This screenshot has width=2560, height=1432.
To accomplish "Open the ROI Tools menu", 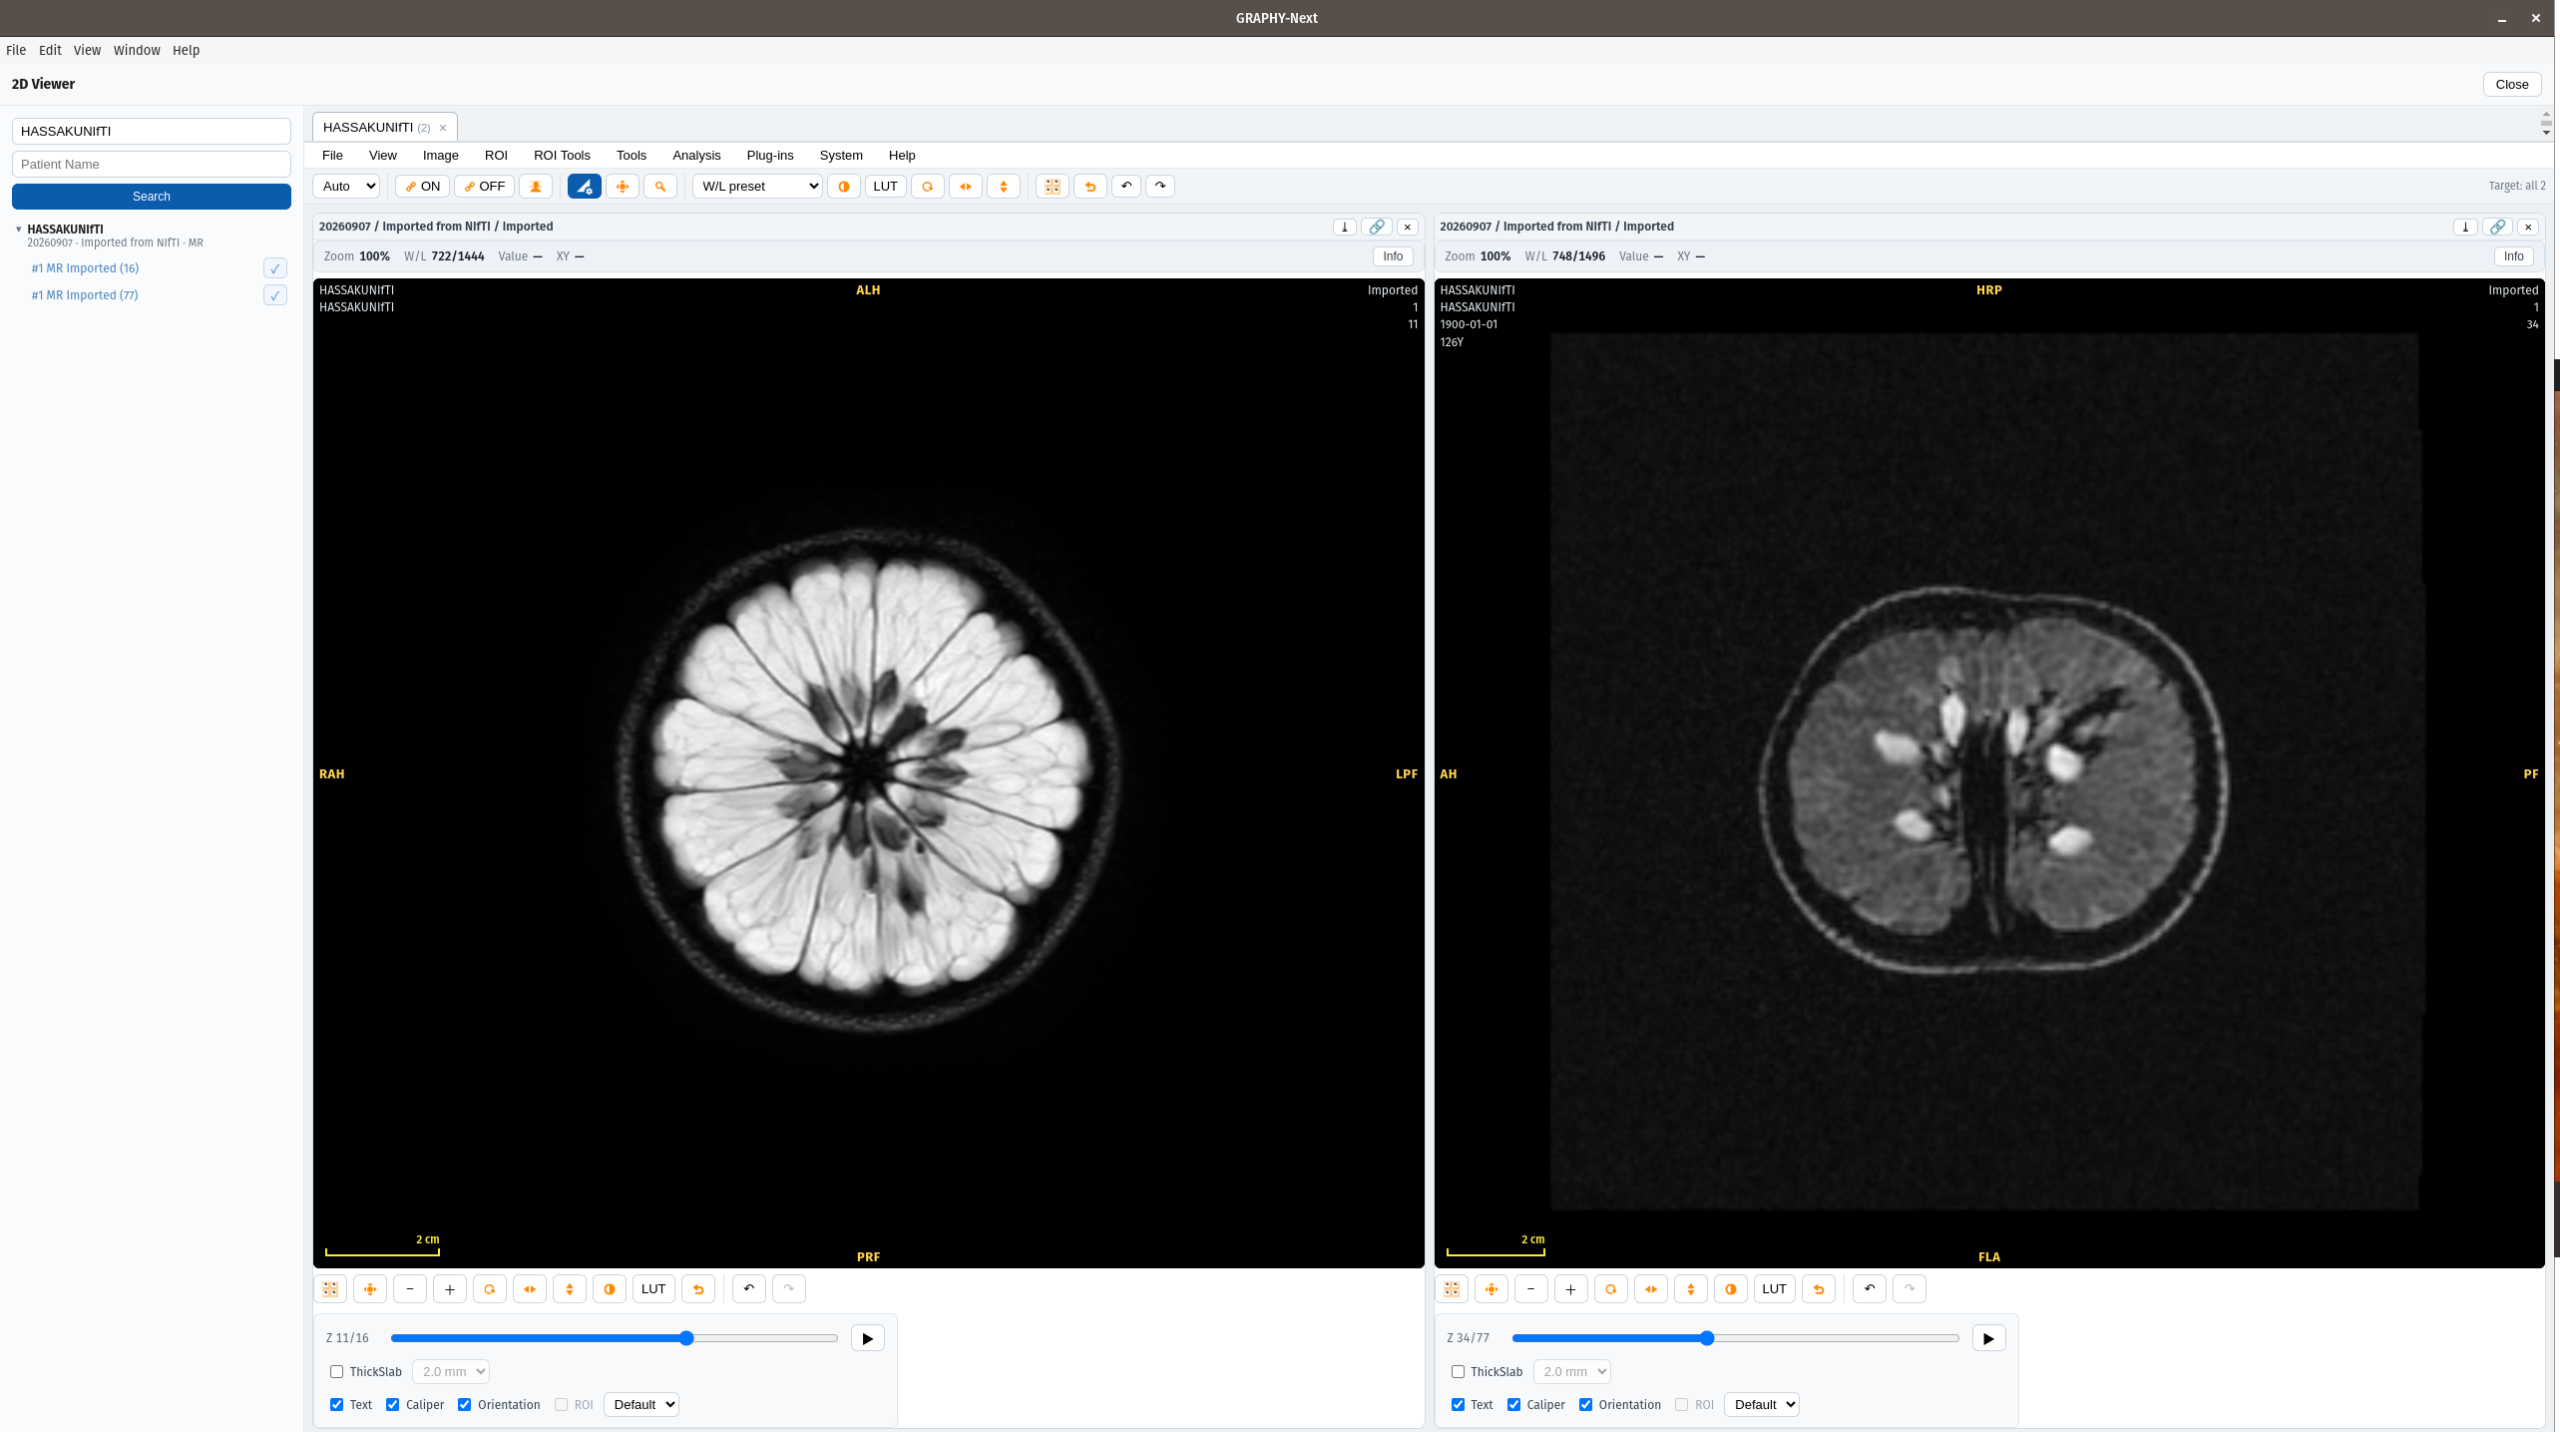I will coord(562,155).
